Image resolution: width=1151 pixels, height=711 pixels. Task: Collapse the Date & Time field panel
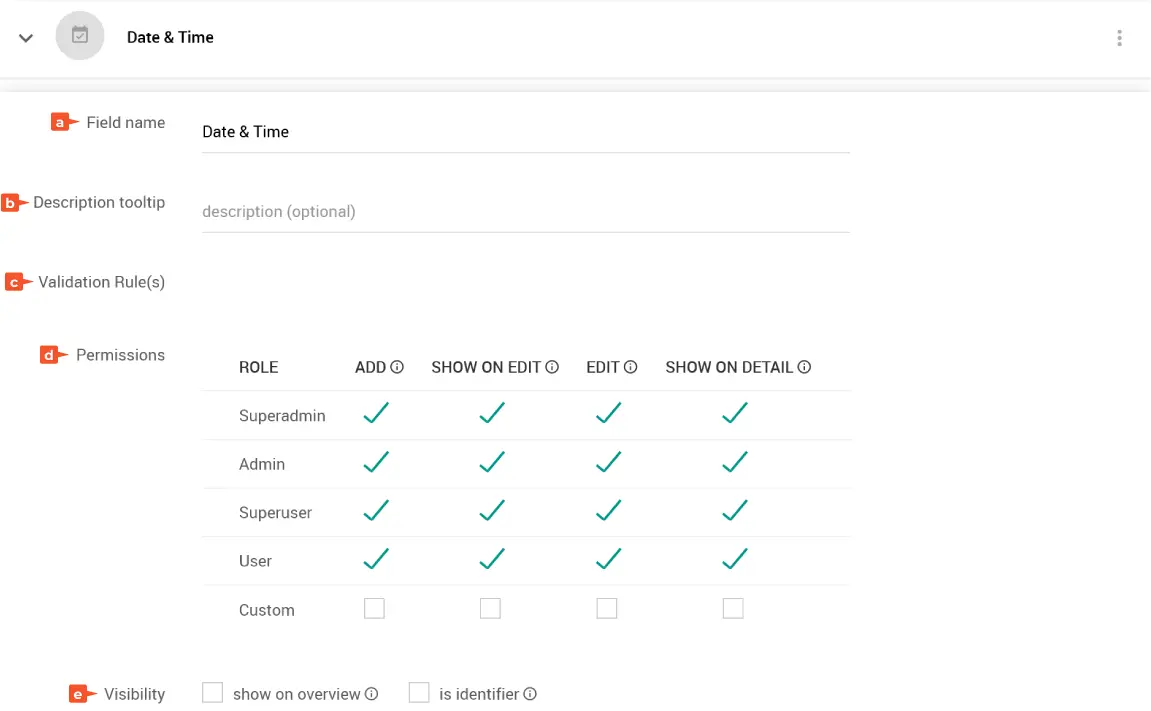(26, 38)
